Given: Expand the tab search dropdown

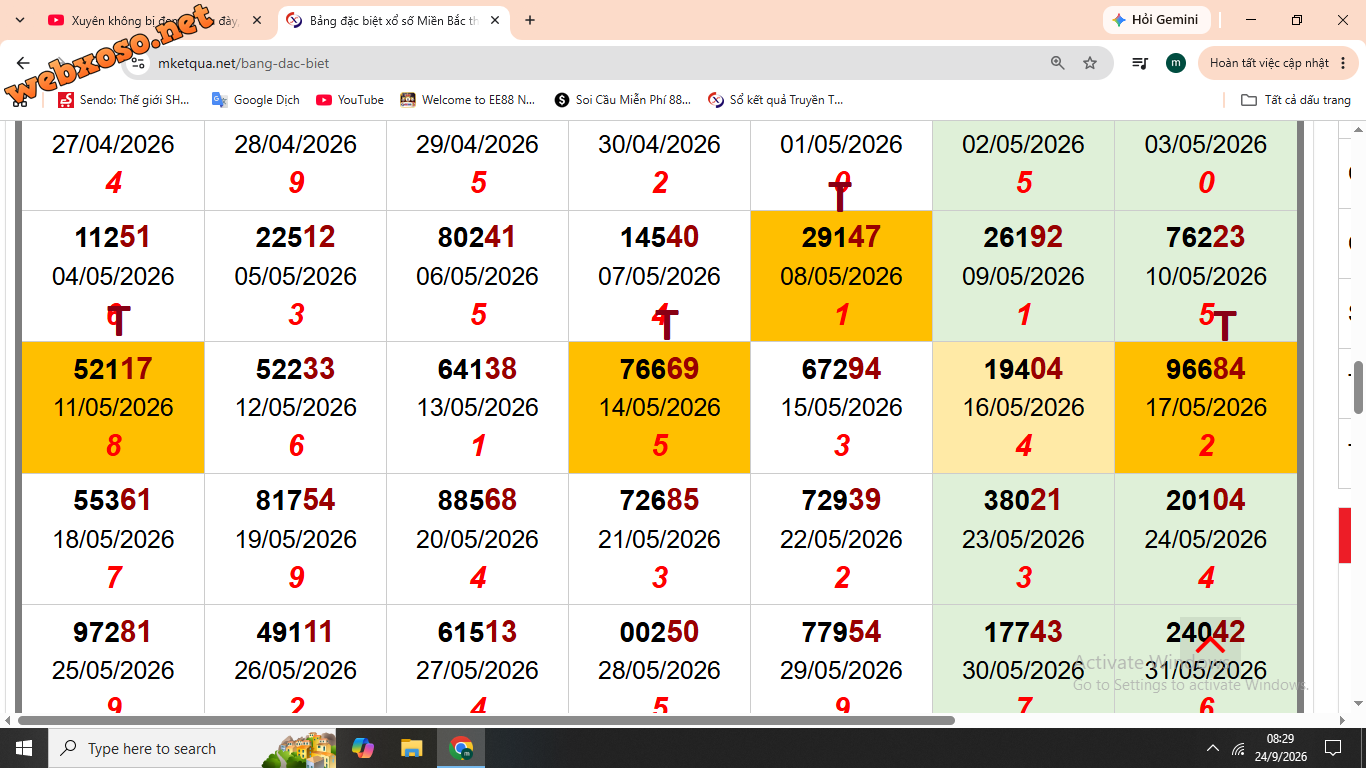Looking at the screenshot, I should [x=20, y=20].
